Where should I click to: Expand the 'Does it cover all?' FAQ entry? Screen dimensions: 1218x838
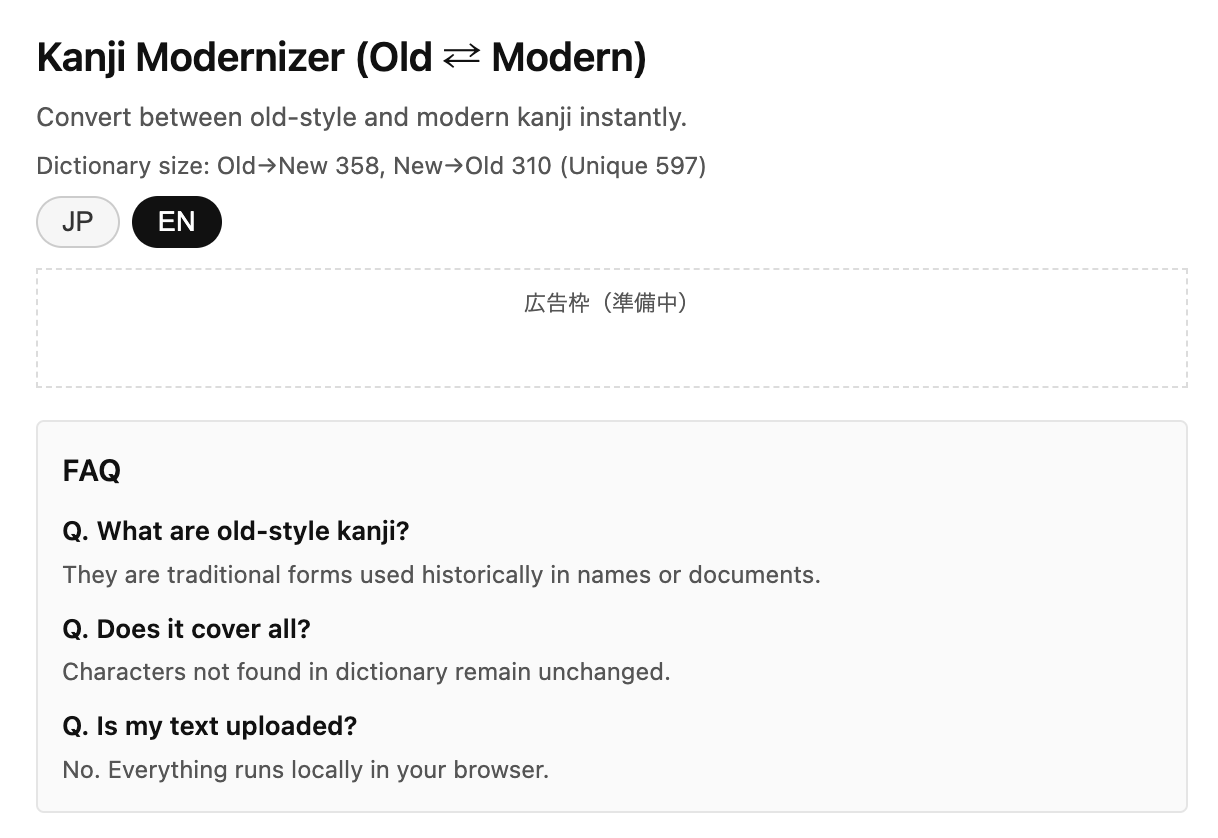point(186,629)
